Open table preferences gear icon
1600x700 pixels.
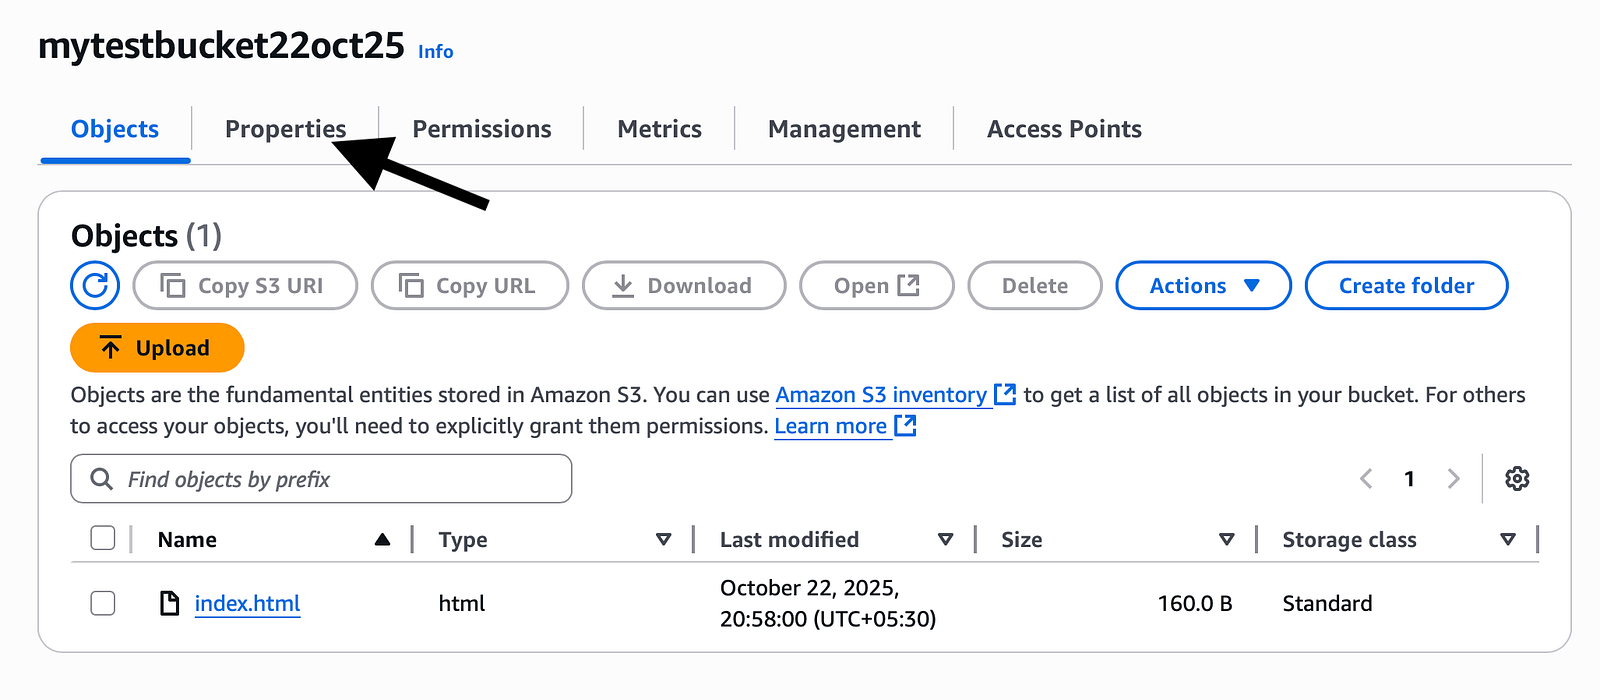[1517, 479]
